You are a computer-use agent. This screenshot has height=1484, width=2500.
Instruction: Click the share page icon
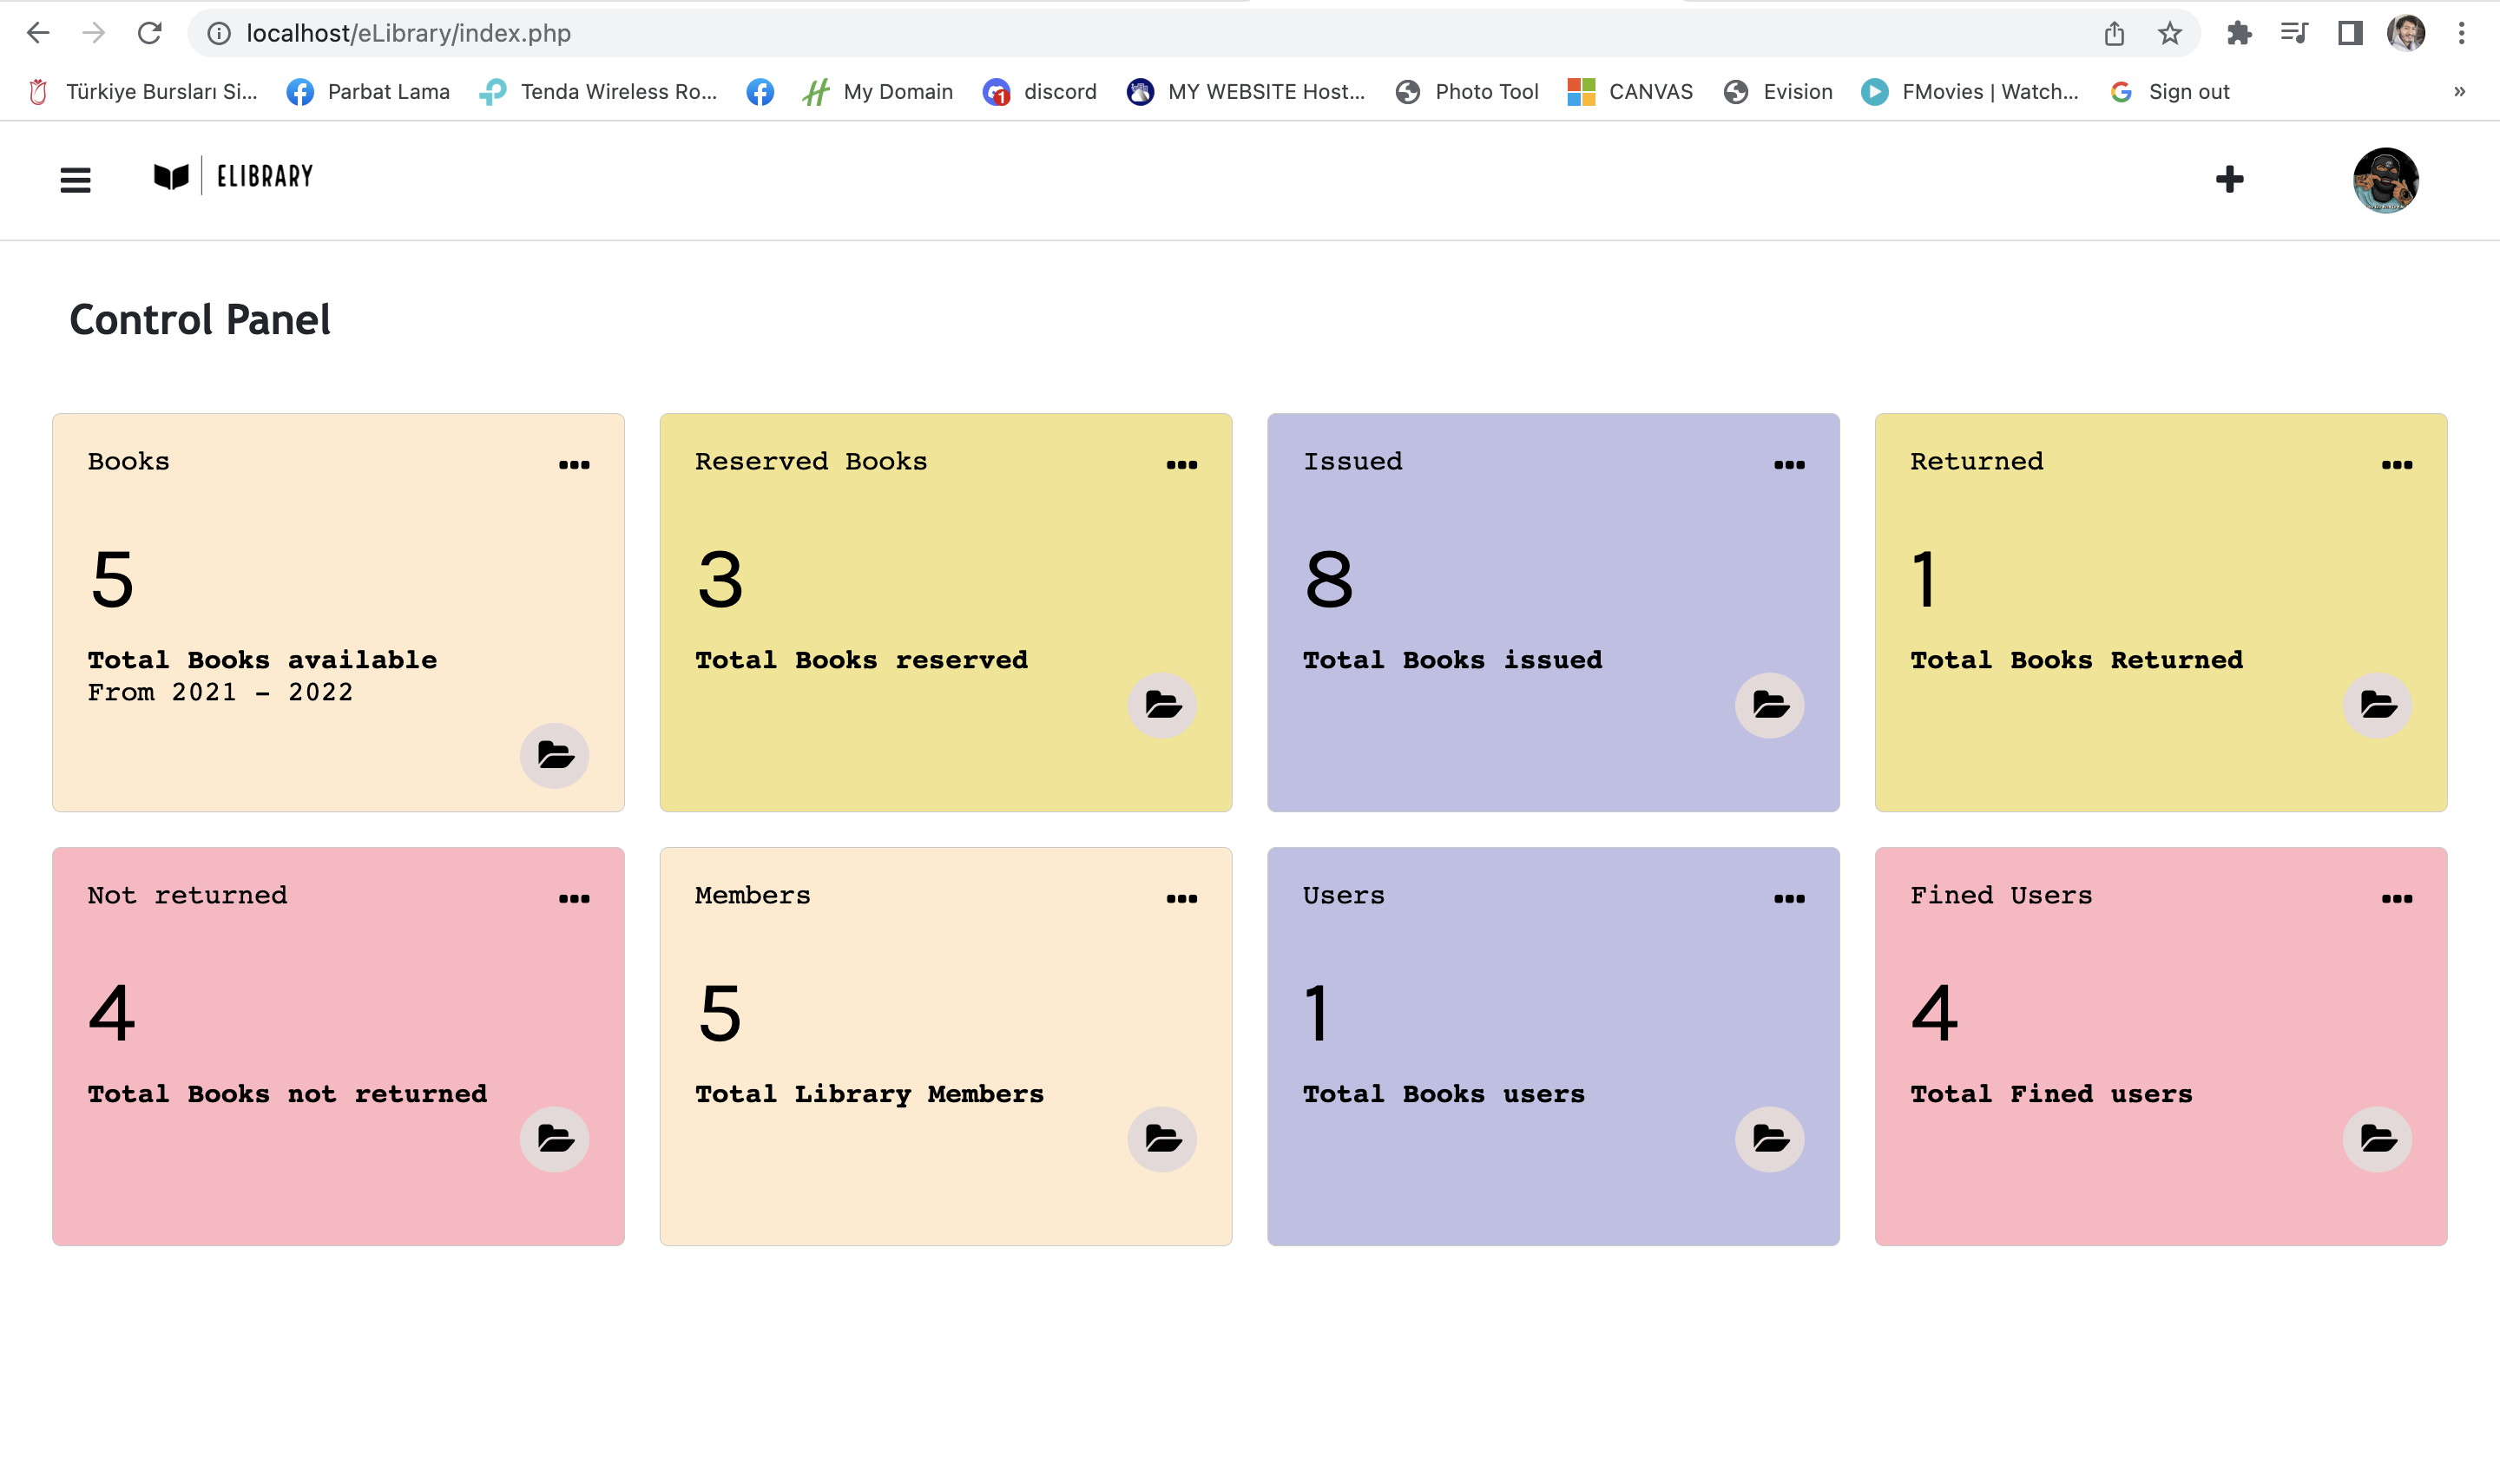tap(2114, 34)
